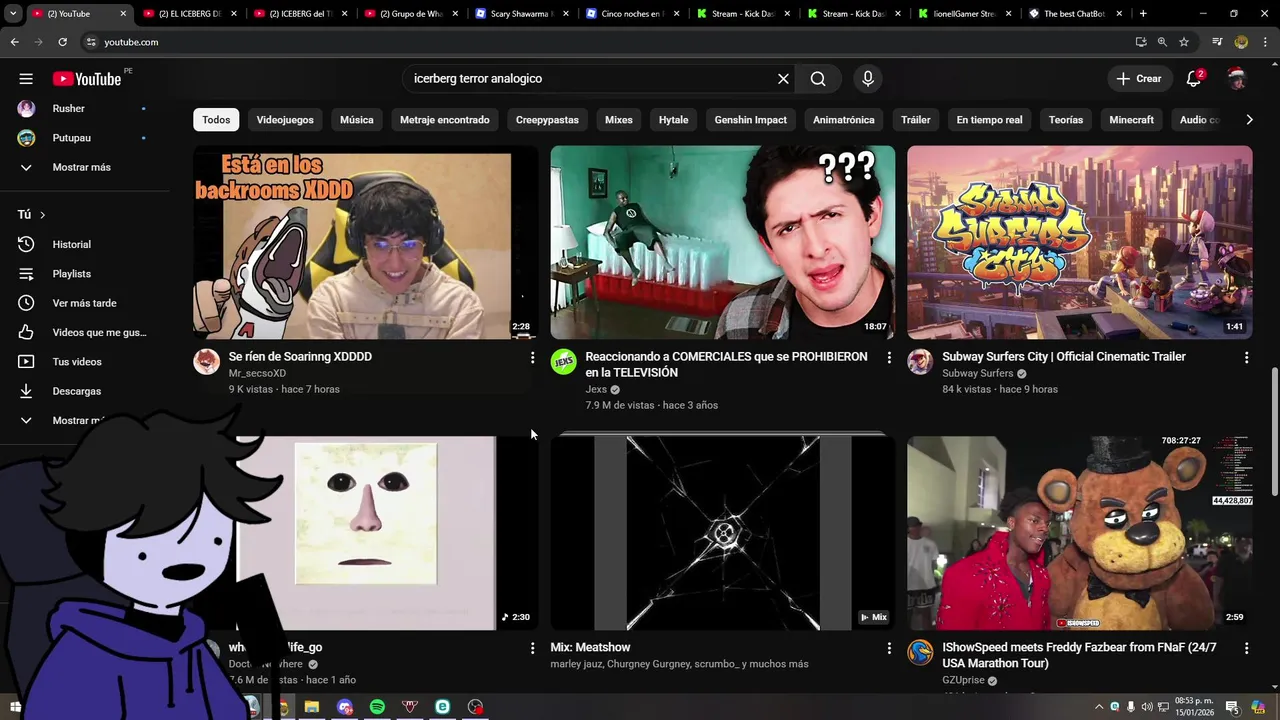Image resolution: width=1280 pixels, height=720 pixels.
Task: Open Ver más tarde in the sidebar
Action: tap(84, 303)
